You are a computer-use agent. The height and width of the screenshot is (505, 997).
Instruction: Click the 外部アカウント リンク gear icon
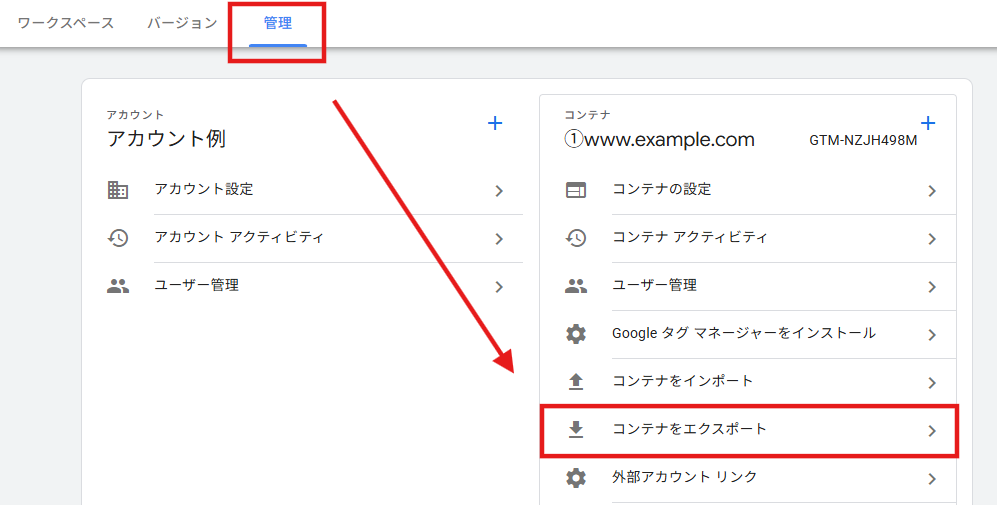click(x=576, y=478)
